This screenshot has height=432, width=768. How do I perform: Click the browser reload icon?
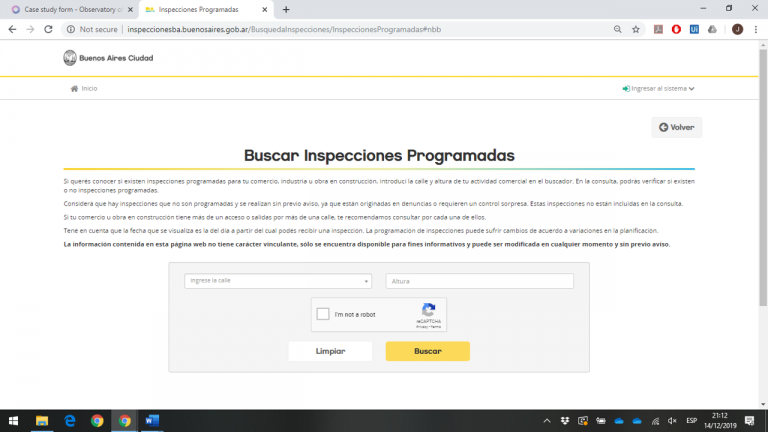(x=48, y=30)
